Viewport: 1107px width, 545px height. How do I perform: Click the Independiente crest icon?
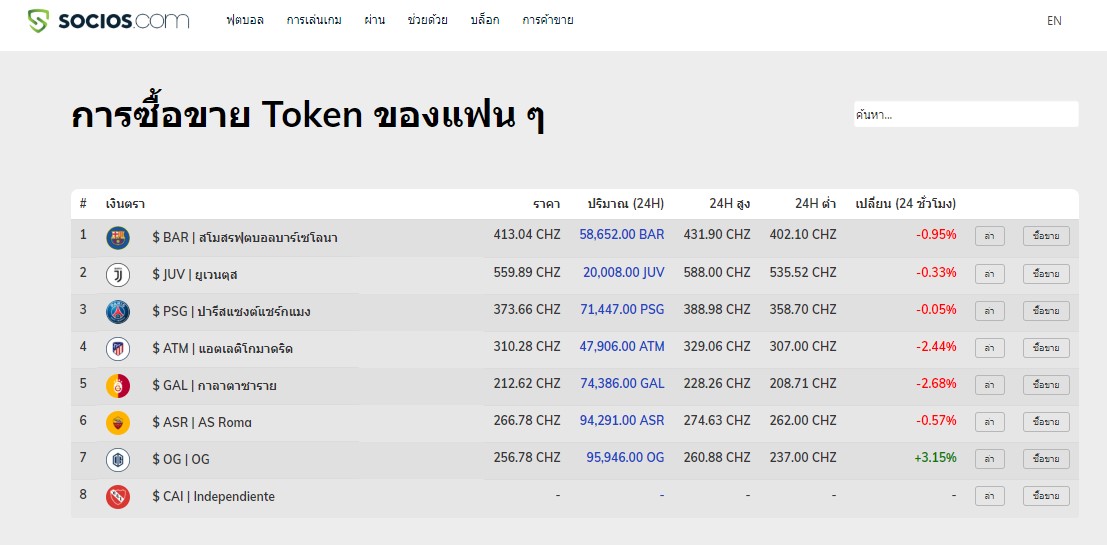click(118, 496)
